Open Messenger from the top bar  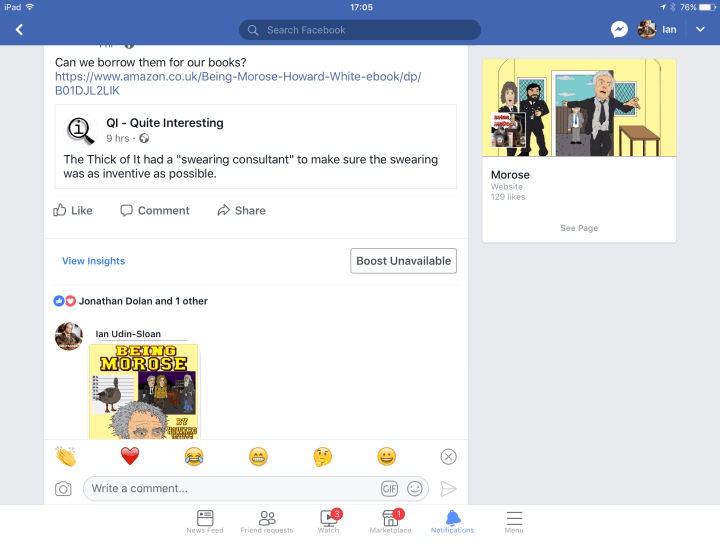[619, 30]
